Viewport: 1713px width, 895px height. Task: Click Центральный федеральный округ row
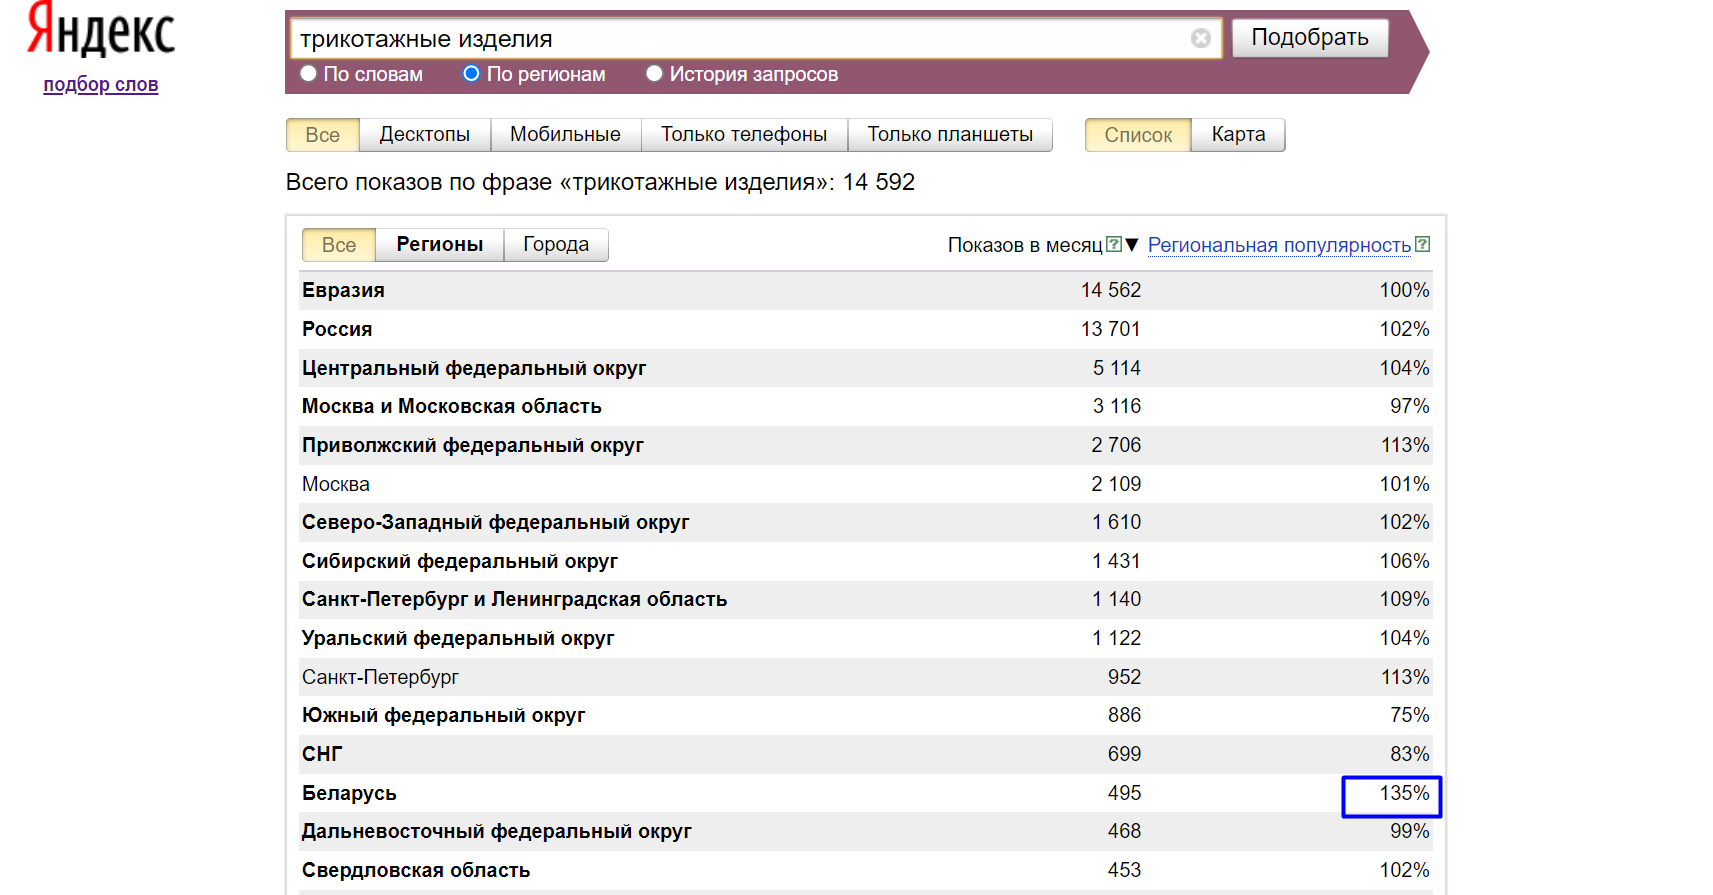[866, 368]
